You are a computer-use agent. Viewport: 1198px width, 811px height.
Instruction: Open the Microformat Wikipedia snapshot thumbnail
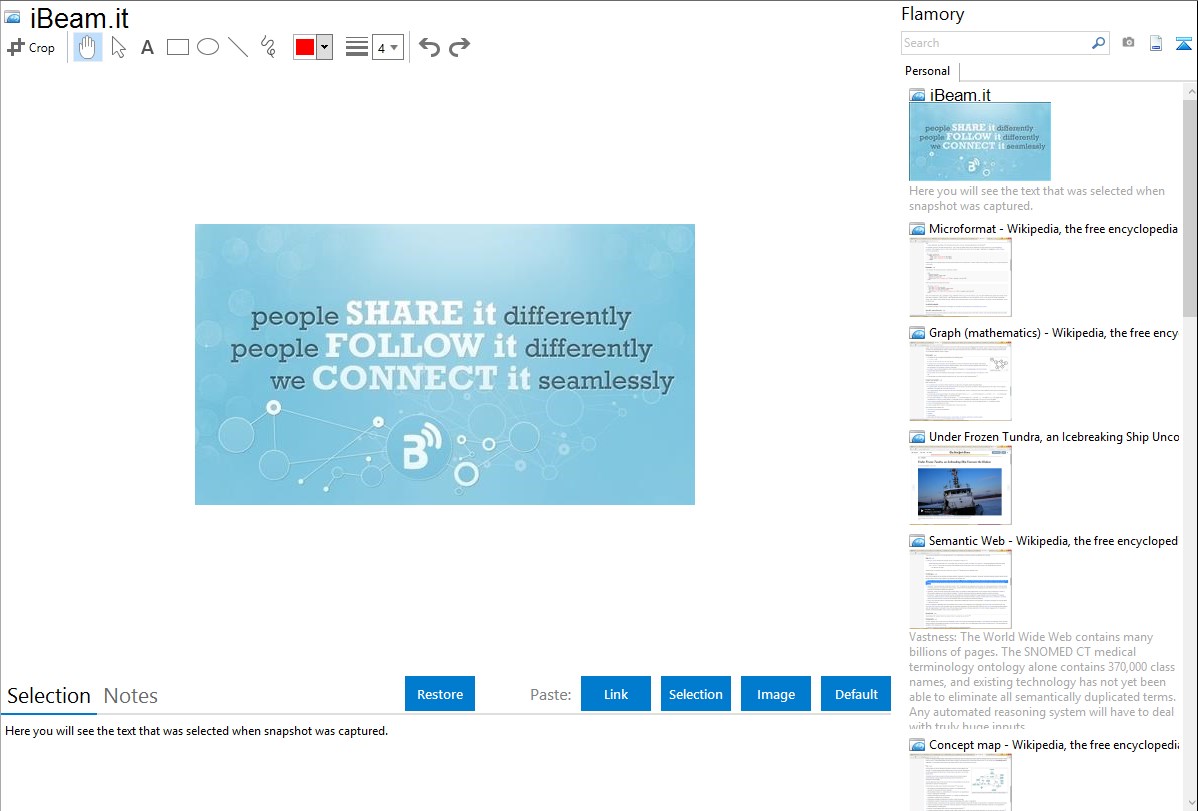point(960,277)
